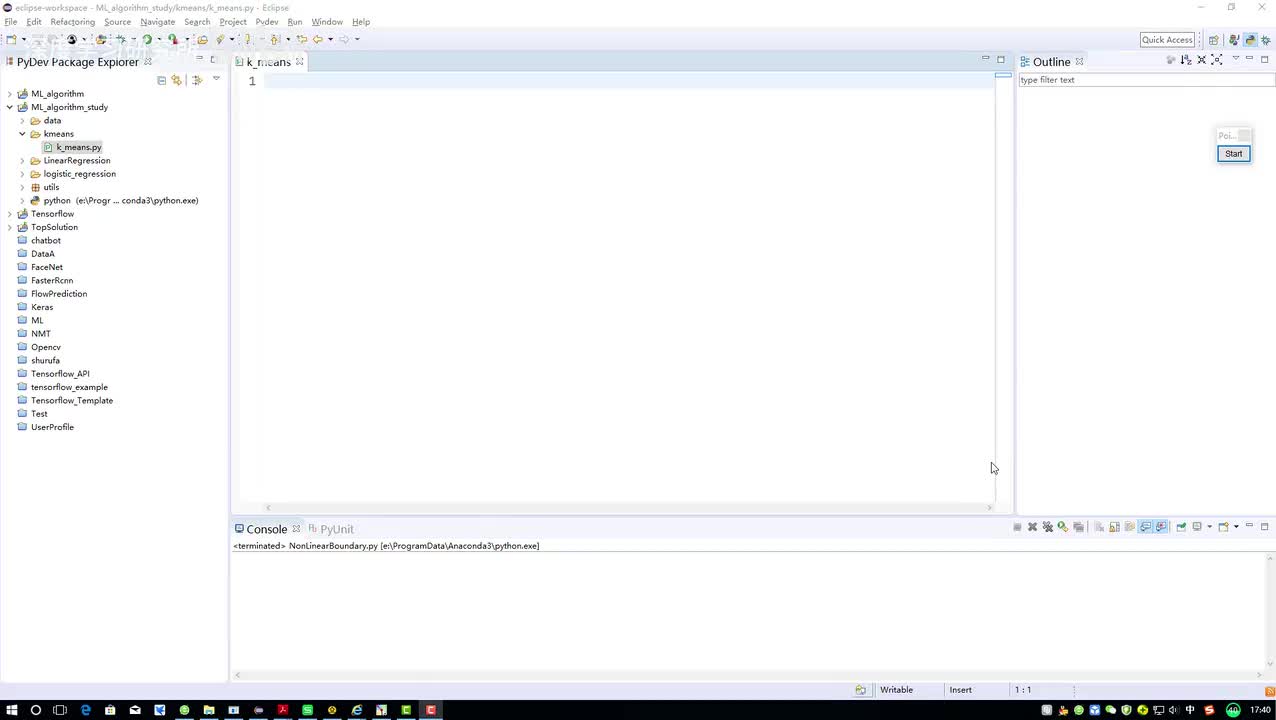Click the green Run toolbar icon

click(147, 40)
